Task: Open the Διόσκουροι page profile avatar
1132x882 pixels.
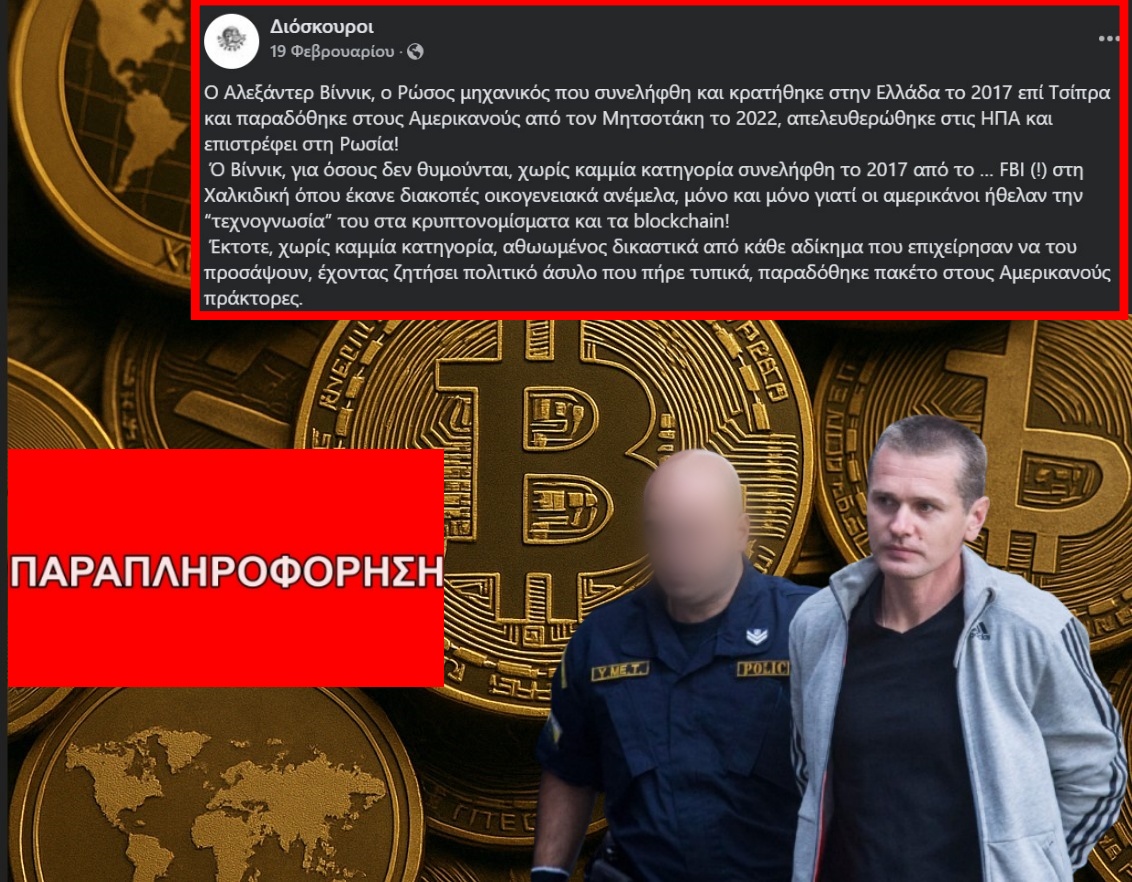Action: (231, 40)
